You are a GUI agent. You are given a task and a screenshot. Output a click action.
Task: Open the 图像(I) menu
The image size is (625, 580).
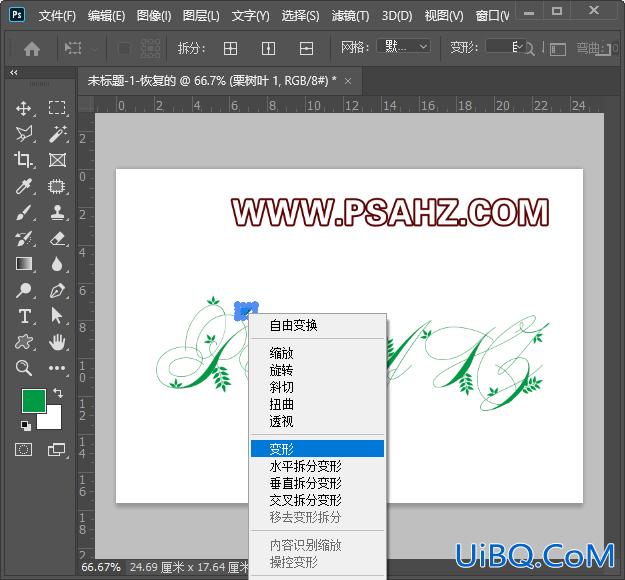pos(154,16)
